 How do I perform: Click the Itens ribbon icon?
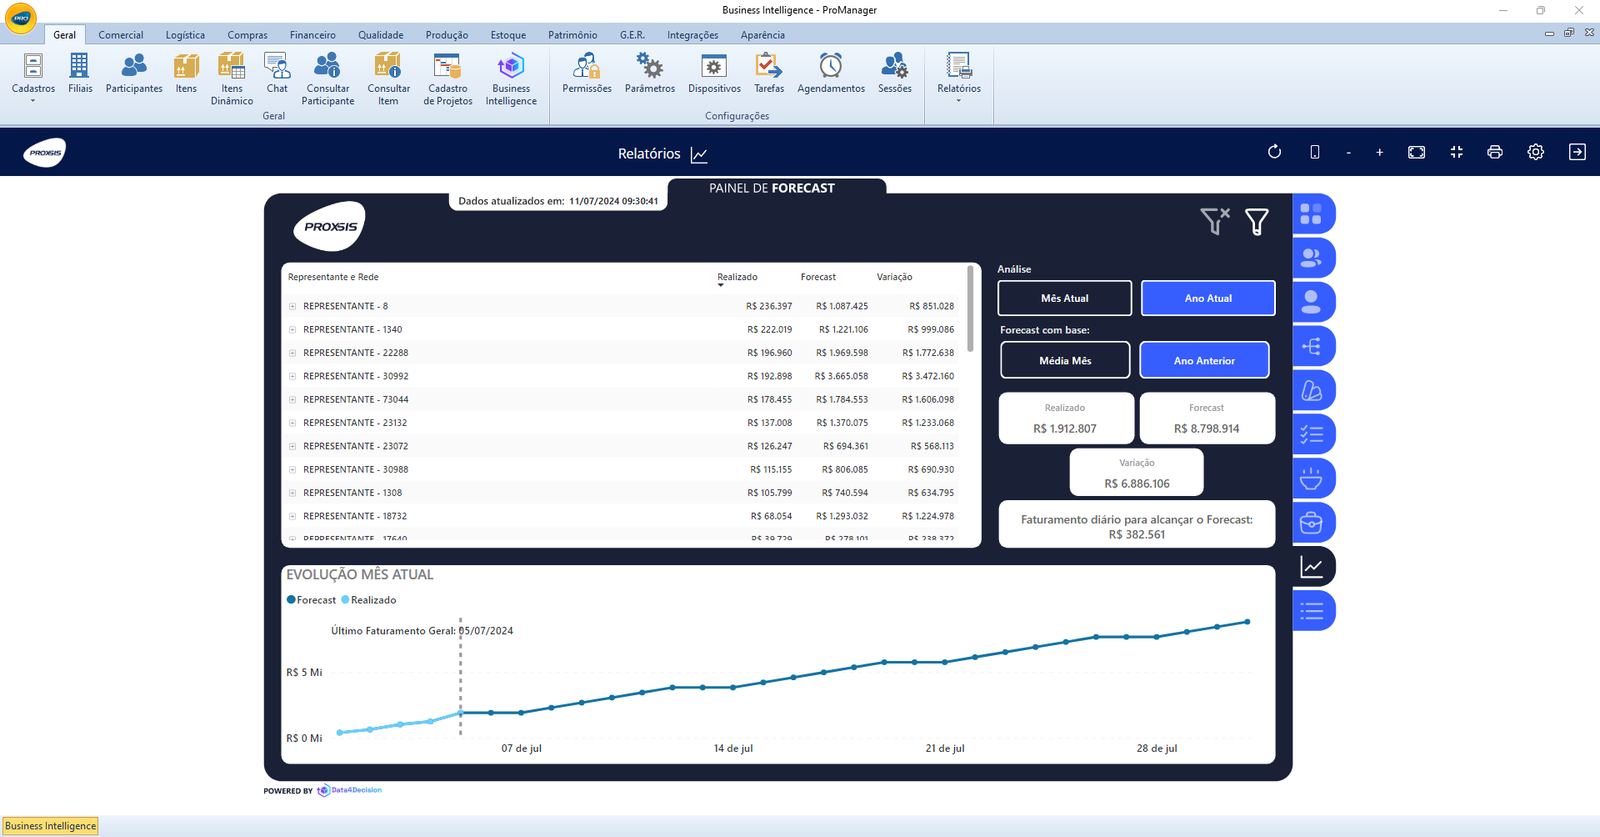point(186,74)
